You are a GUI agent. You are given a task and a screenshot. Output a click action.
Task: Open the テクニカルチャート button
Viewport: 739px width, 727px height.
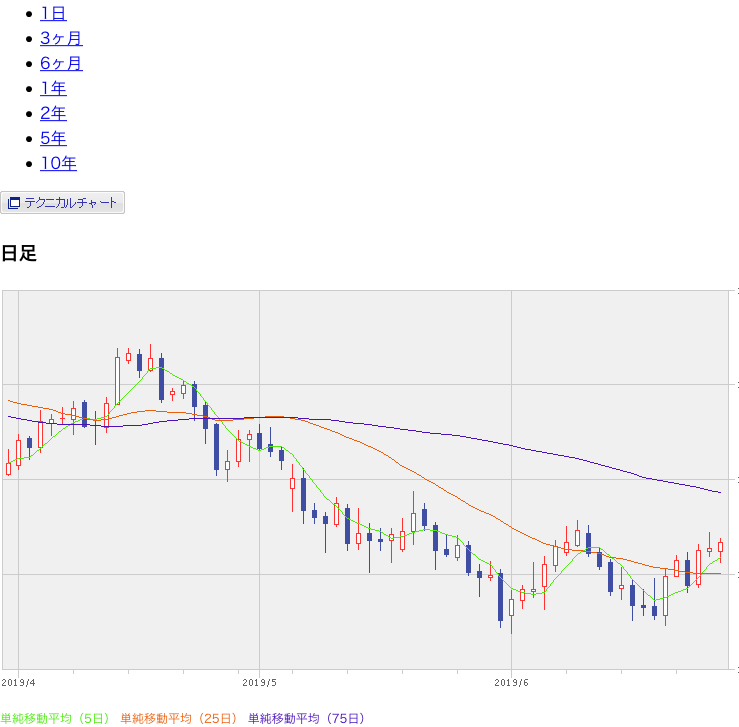[62, 203]
